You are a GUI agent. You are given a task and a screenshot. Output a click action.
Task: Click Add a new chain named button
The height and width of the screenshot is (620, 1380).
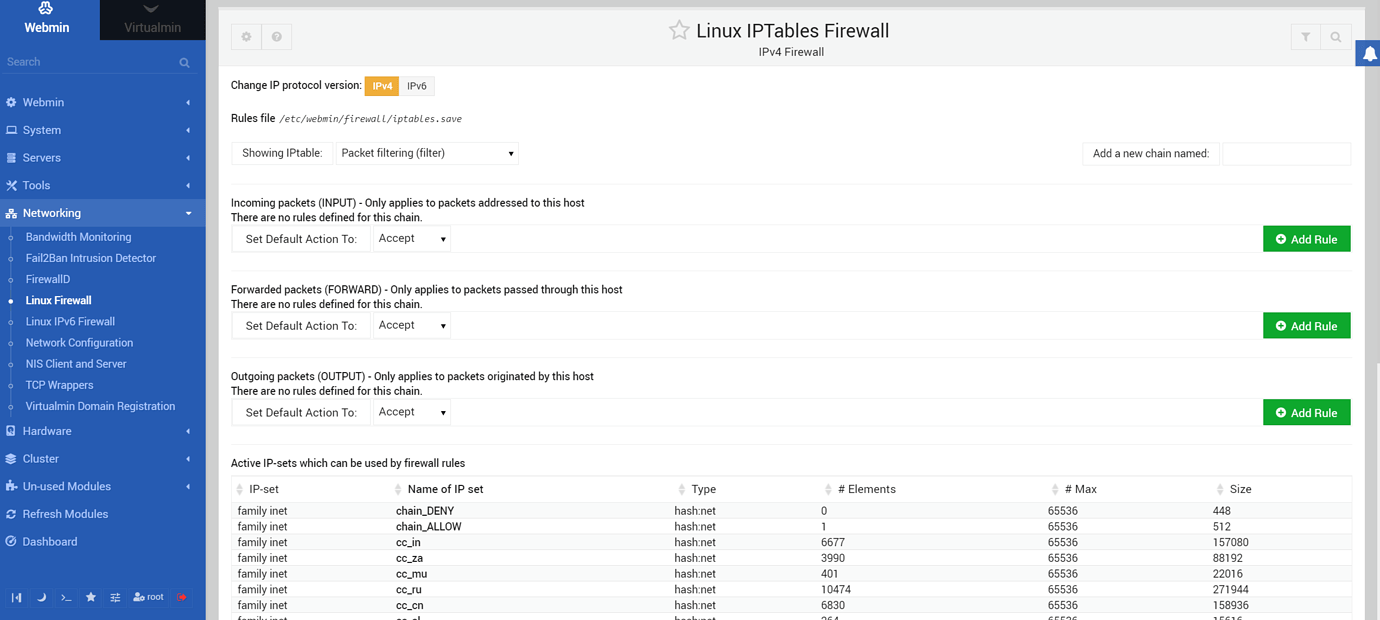pyautogui.click(x=1151, y=153)
